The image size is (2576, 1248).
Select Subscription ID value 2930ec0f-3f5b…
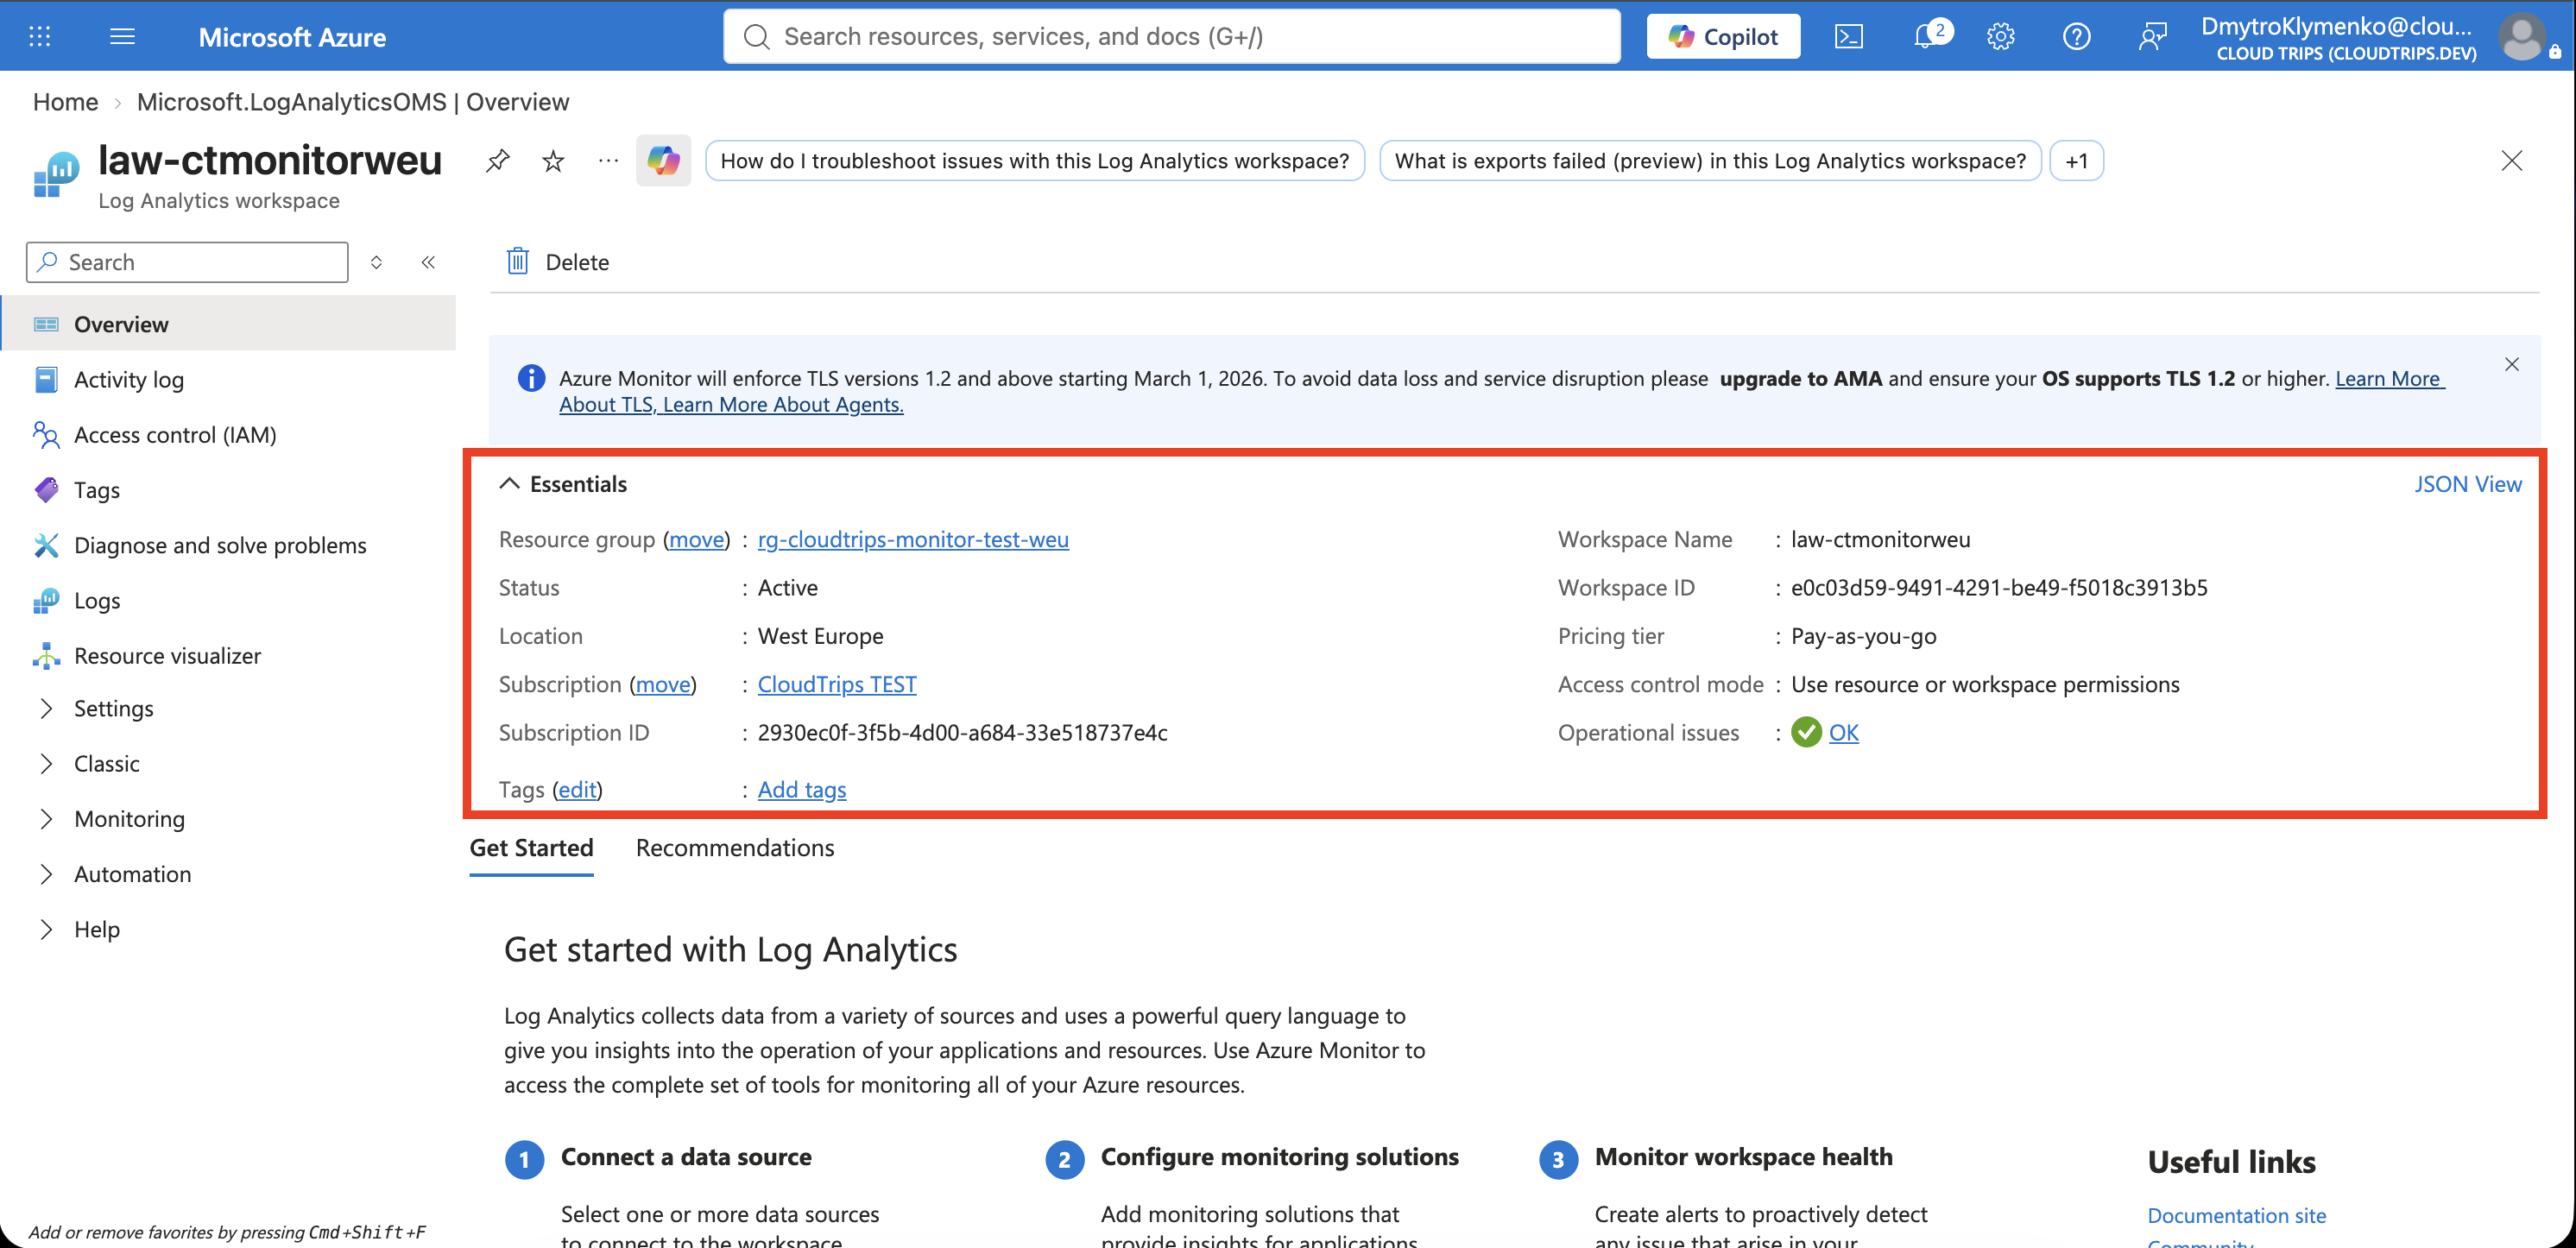pos(962,732)
